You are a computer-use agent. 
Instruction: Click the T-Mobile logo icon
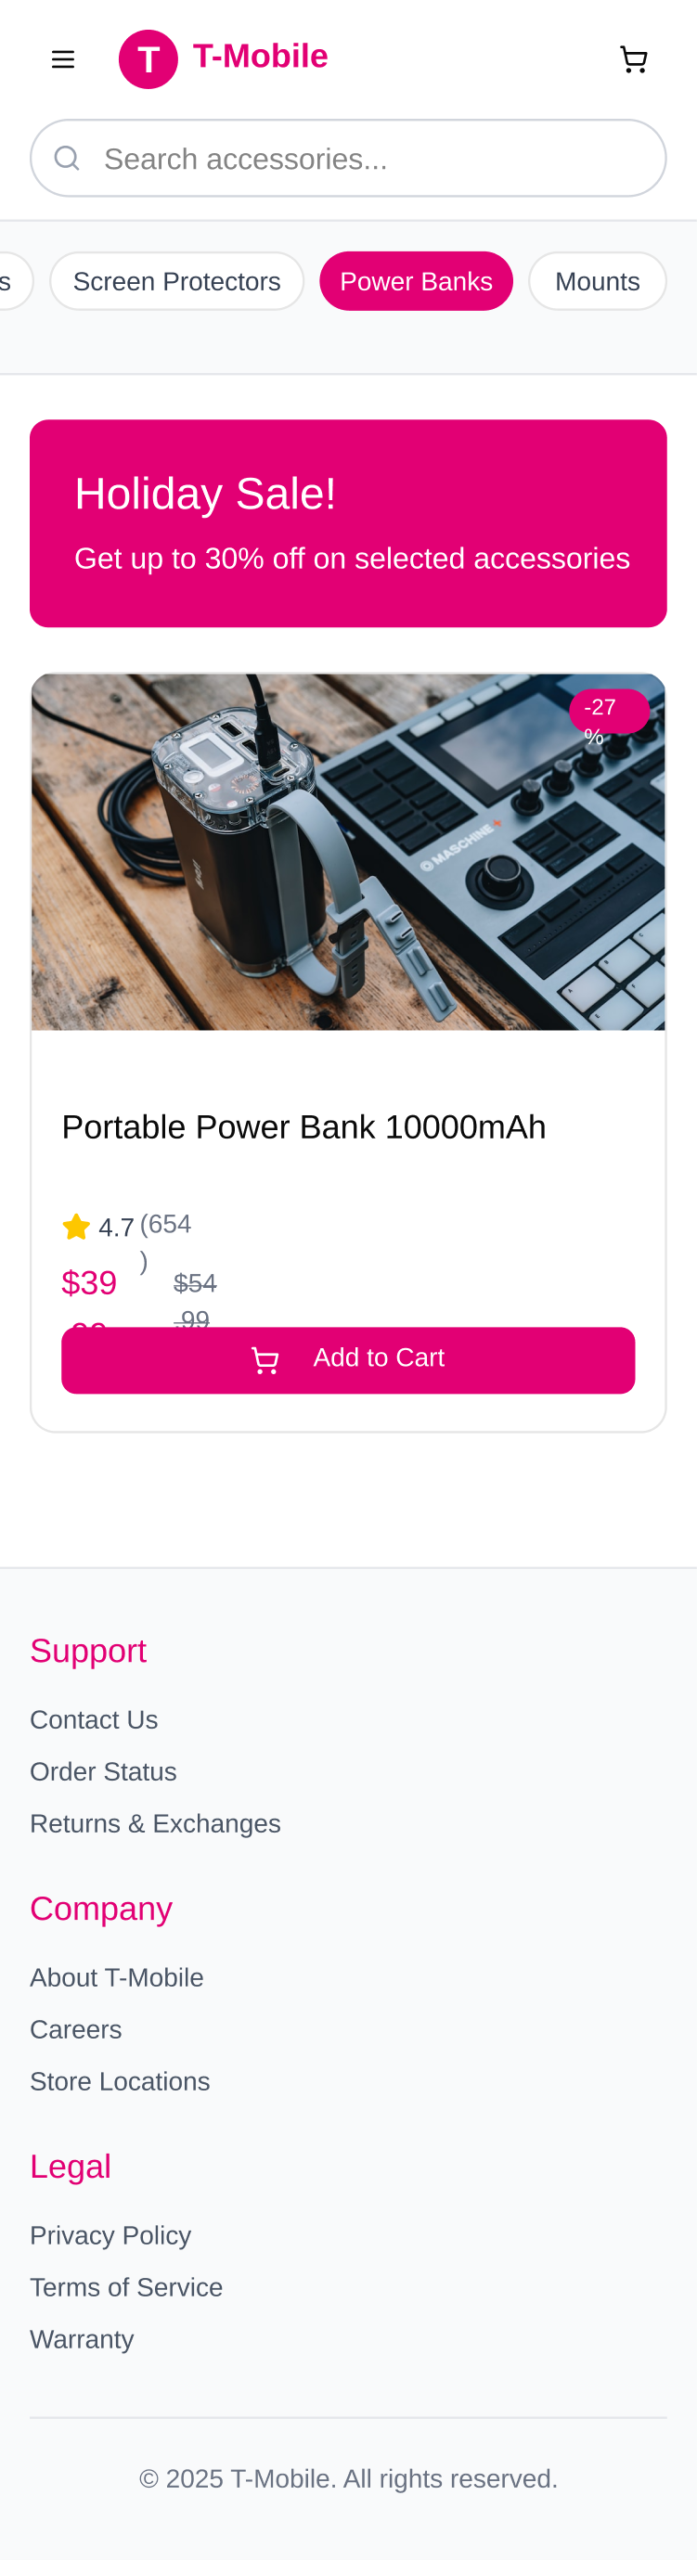point(148,60)
